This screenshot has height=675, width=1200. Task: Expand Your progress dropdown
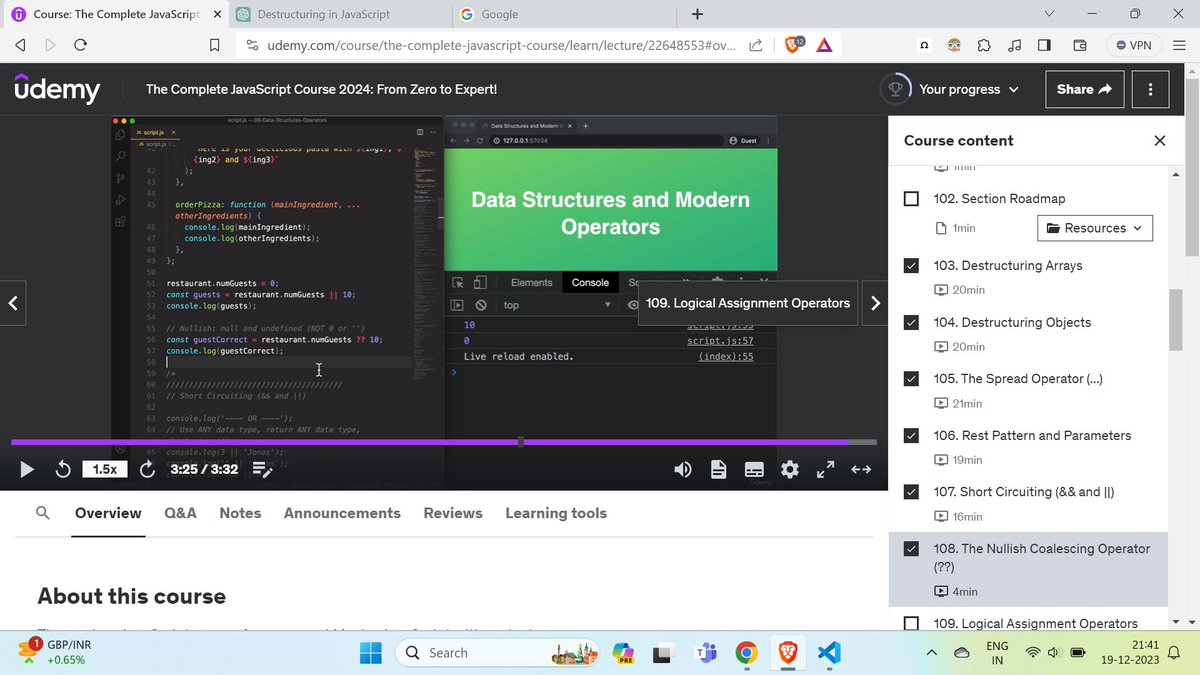pos(950,89)
